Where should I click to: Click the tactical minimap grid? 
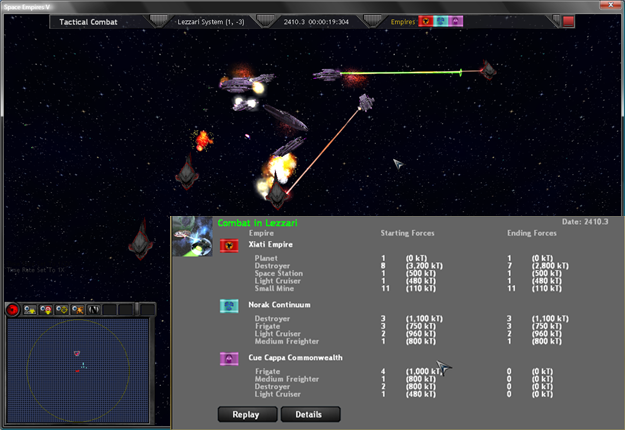78,370
